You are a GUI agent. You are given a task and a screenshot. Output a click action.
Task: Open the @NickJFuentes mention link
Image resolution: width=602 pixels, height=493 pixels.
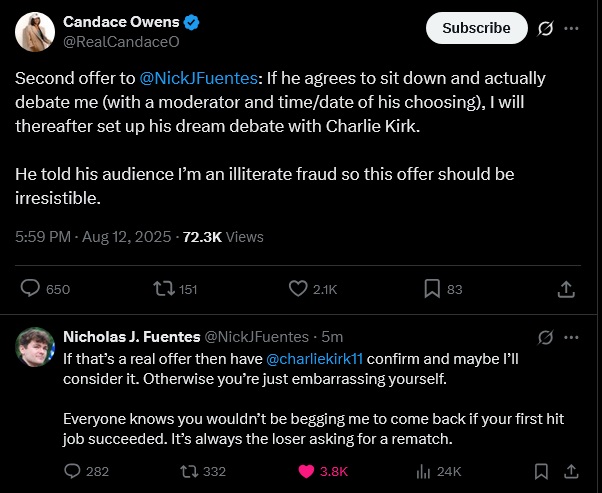click(209, 78)
